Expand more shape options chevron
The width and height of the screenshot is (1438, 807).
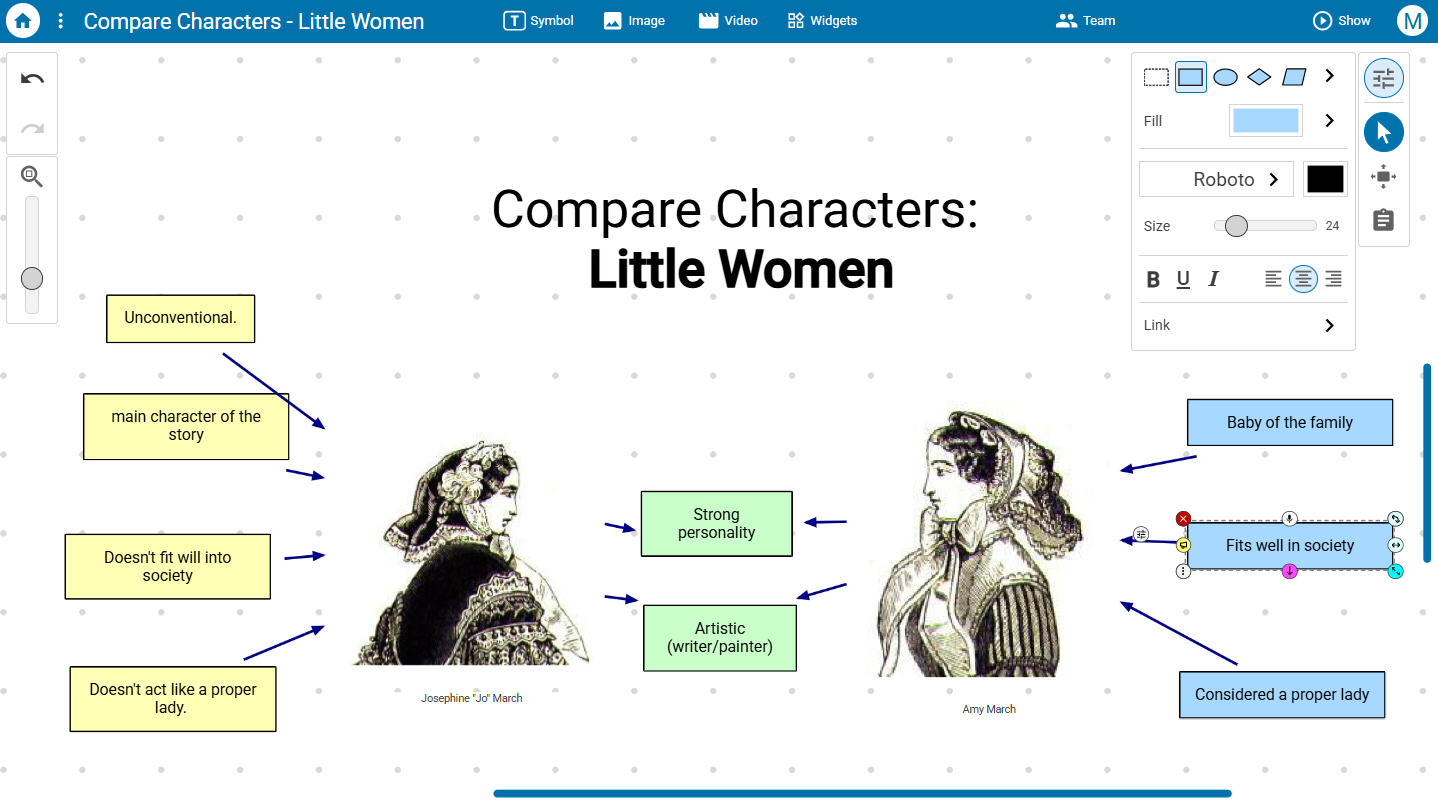point(1329,76)
